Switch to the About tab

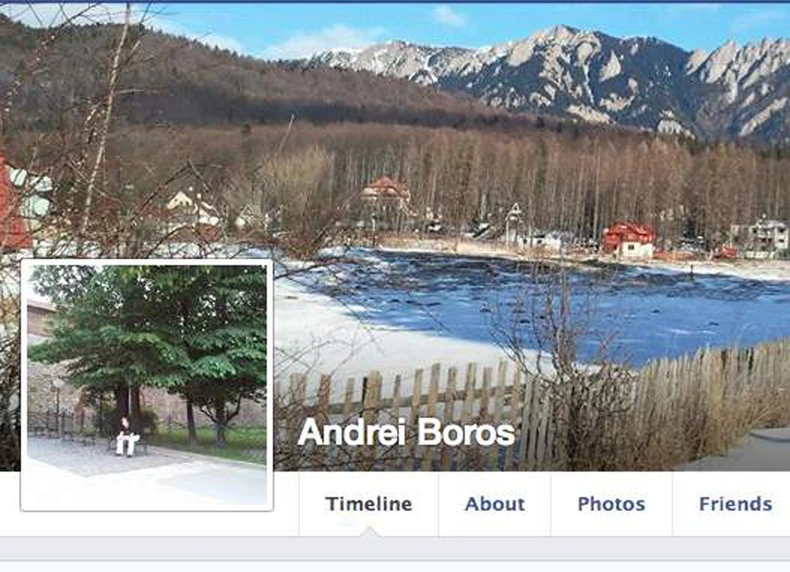[x=495, y=503]
